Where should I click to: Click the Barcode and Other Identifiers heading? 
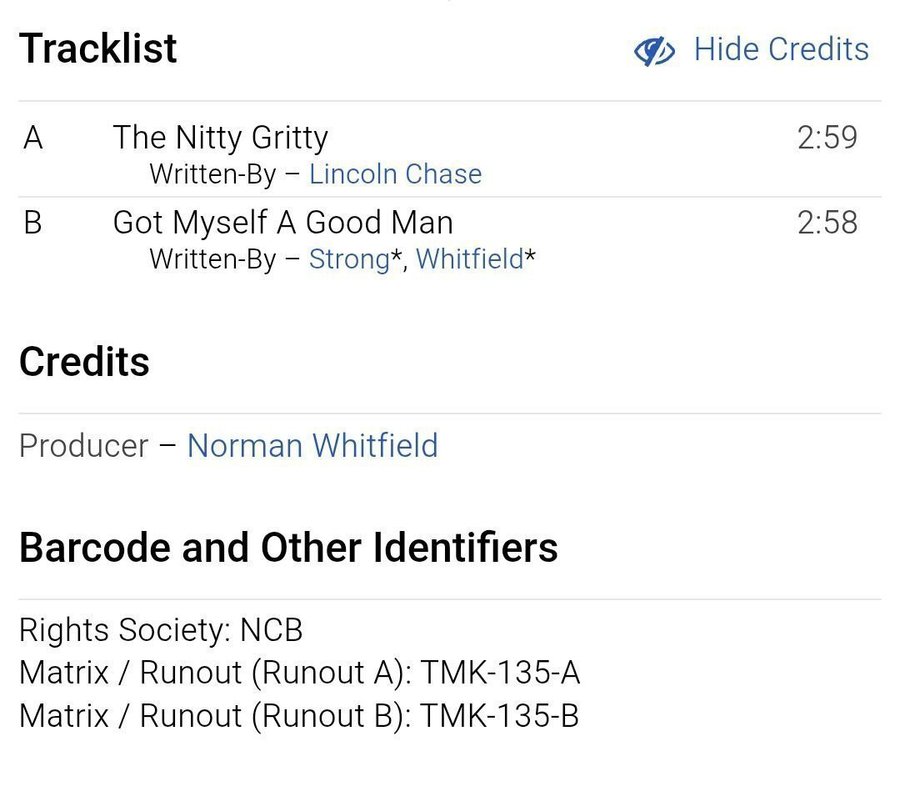coord(288,548)
